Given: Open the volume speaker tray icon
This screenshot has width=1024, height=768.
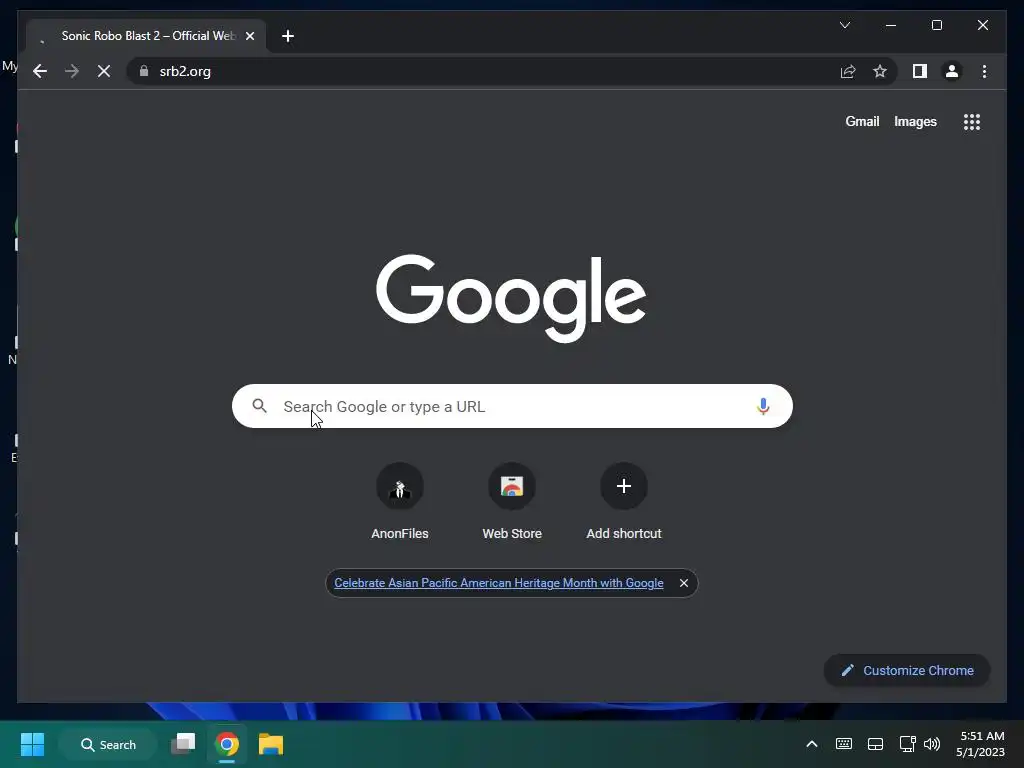Looking at the screenshot, I should coord(932,744).
